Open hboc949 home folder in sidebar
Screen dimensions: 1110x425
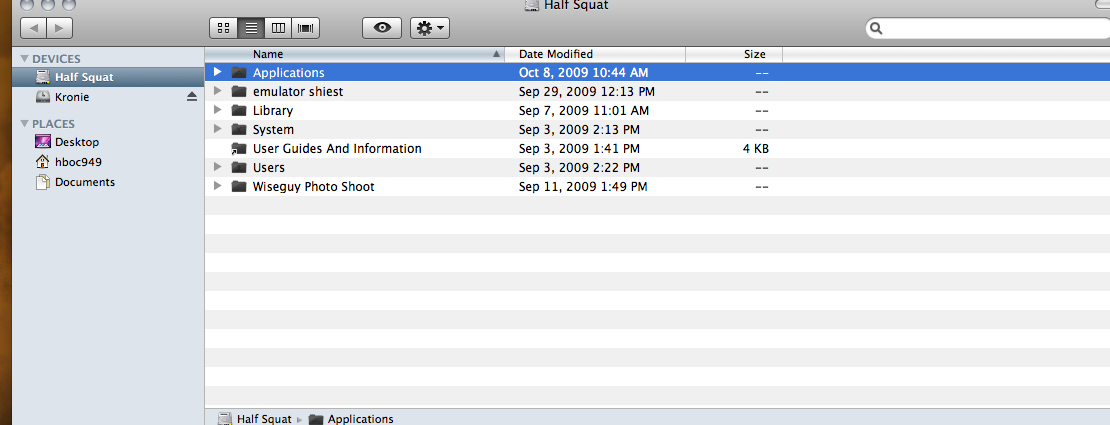[78, 162]
